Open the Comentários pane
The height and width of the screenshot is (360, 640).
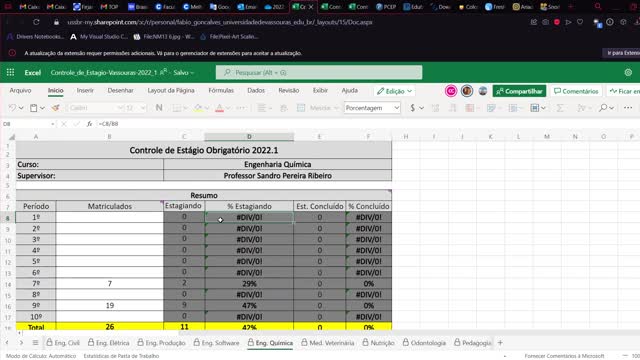coord(576,91)
